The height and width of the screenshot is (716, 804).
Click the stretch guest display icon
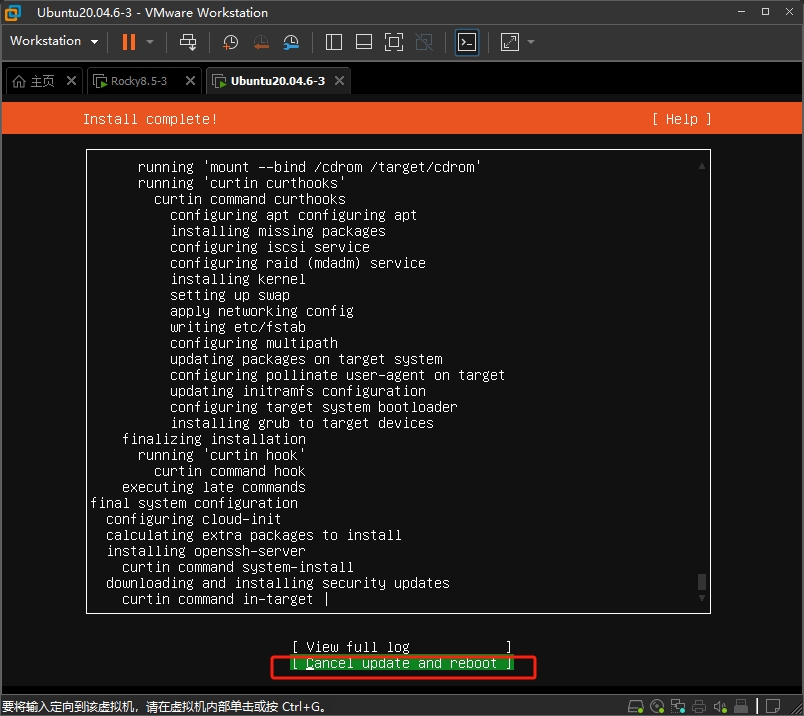(510, 42)
